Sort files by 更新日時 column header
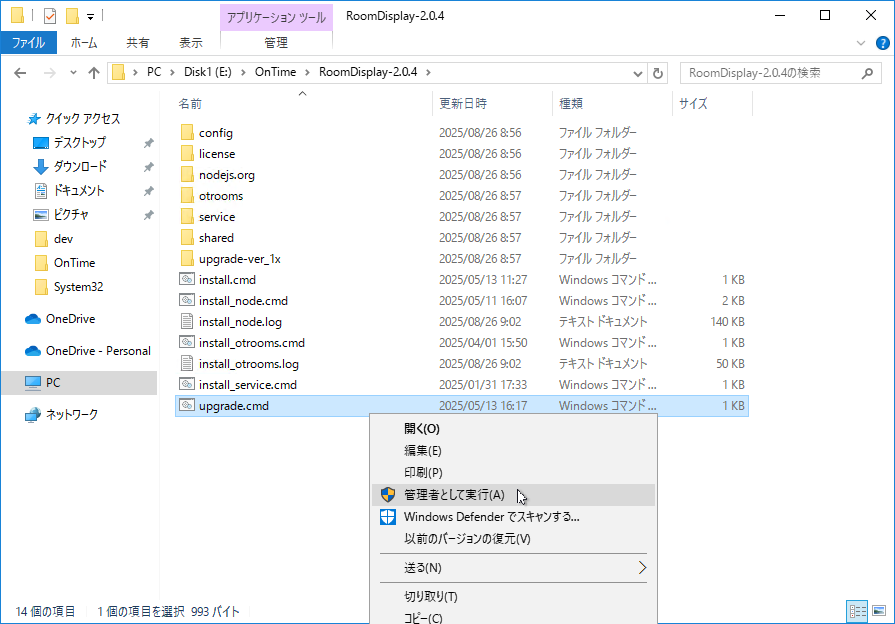The width and height of the screenshot is (895, 624). coord(462,103)
